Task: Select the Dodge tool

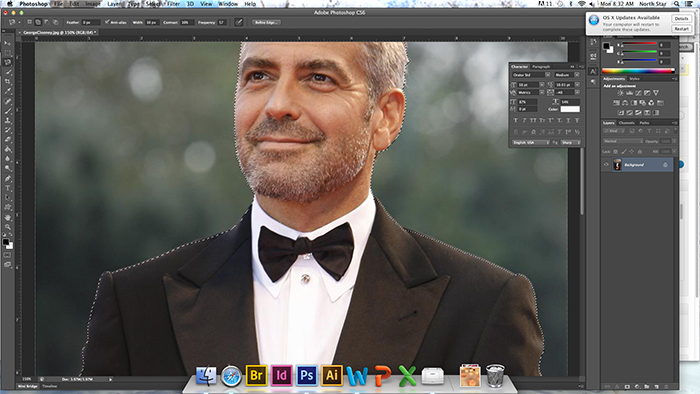Action: (8, 168)
